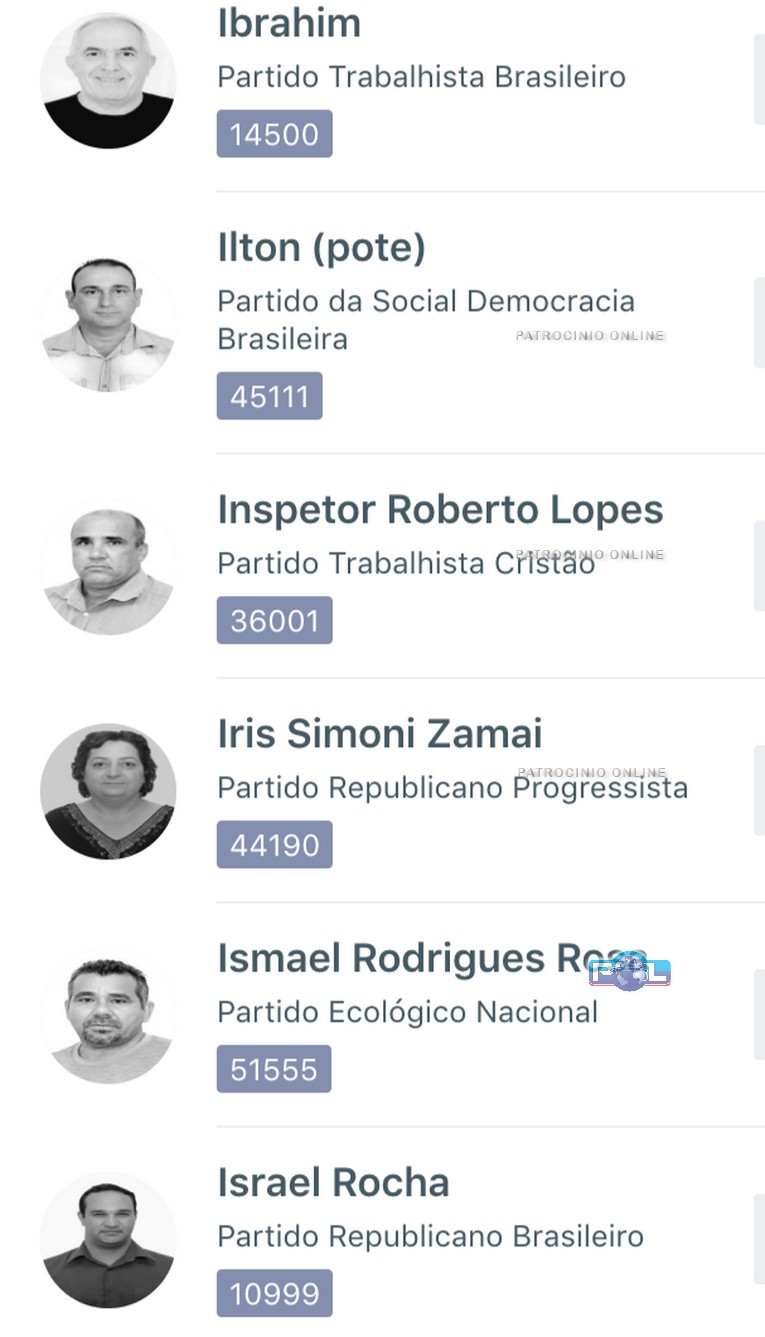
Task: Select the Israel Rocha name heading
Action: pyautogui.click(x=333, y=1183)
